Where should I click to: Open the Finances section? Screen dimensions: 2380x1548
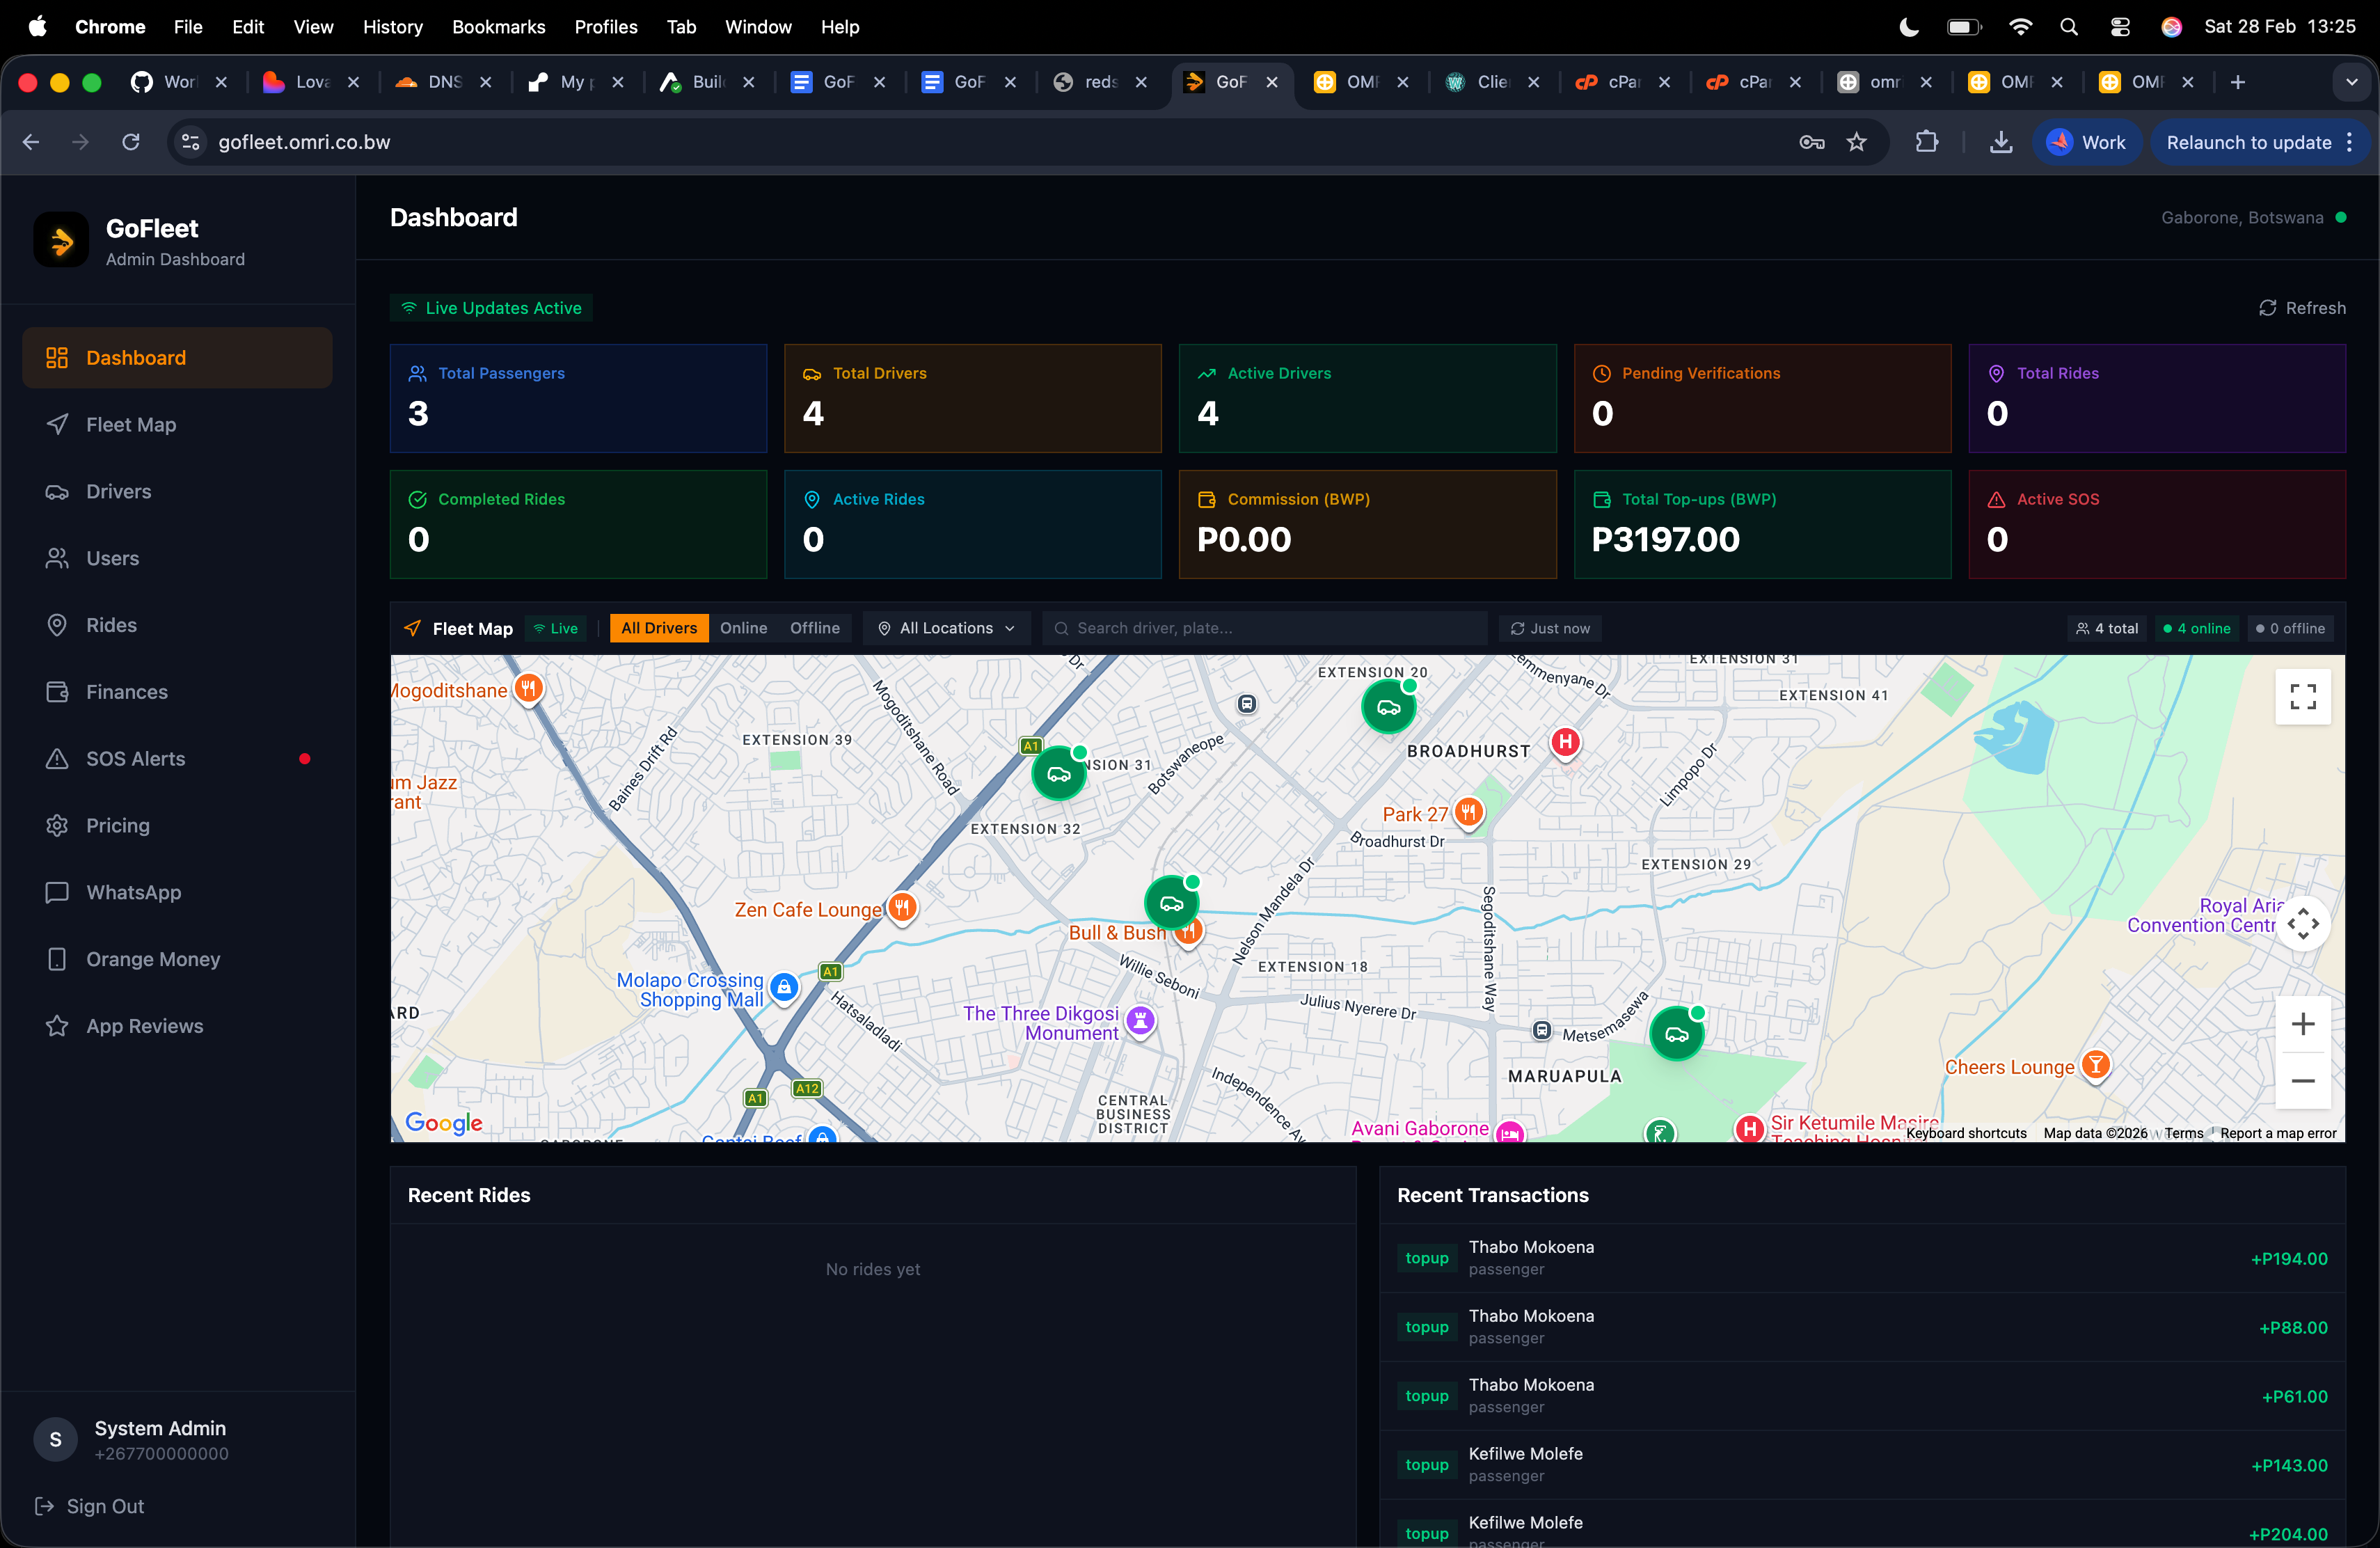click(x=177, y=692)
